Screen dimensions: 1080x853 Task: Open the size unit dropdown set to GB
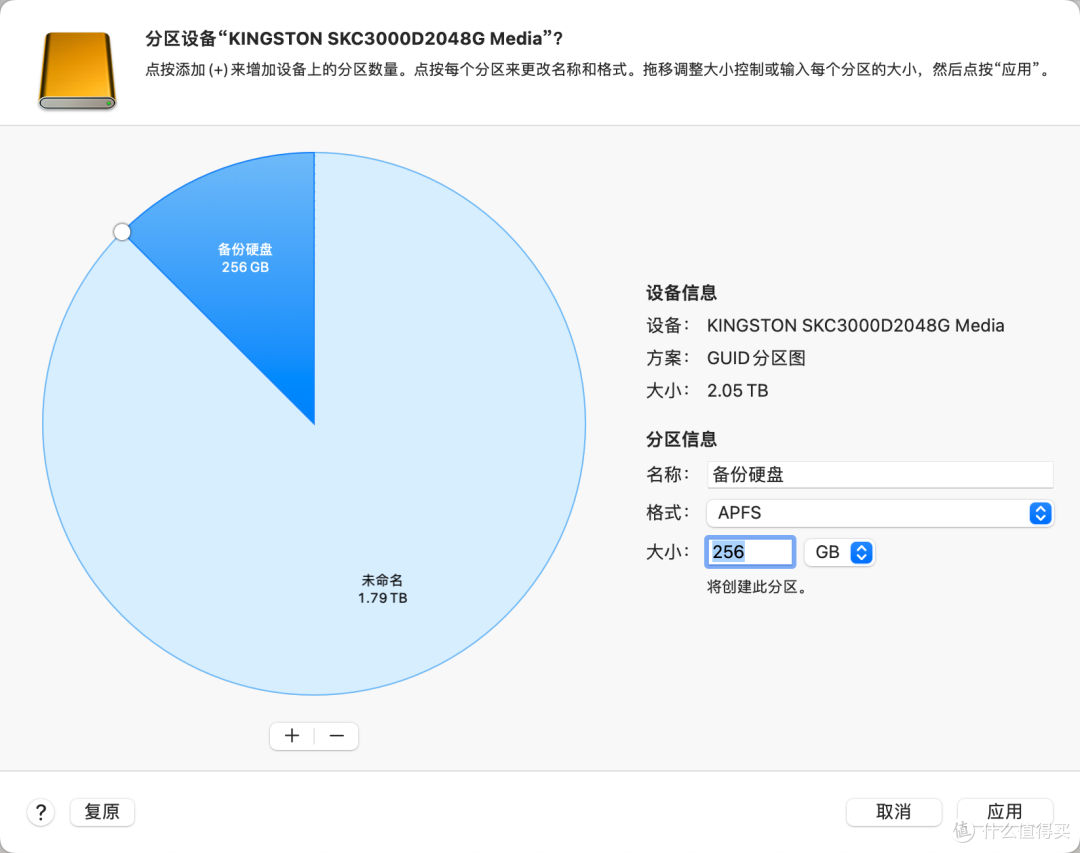tap(840, 551)
